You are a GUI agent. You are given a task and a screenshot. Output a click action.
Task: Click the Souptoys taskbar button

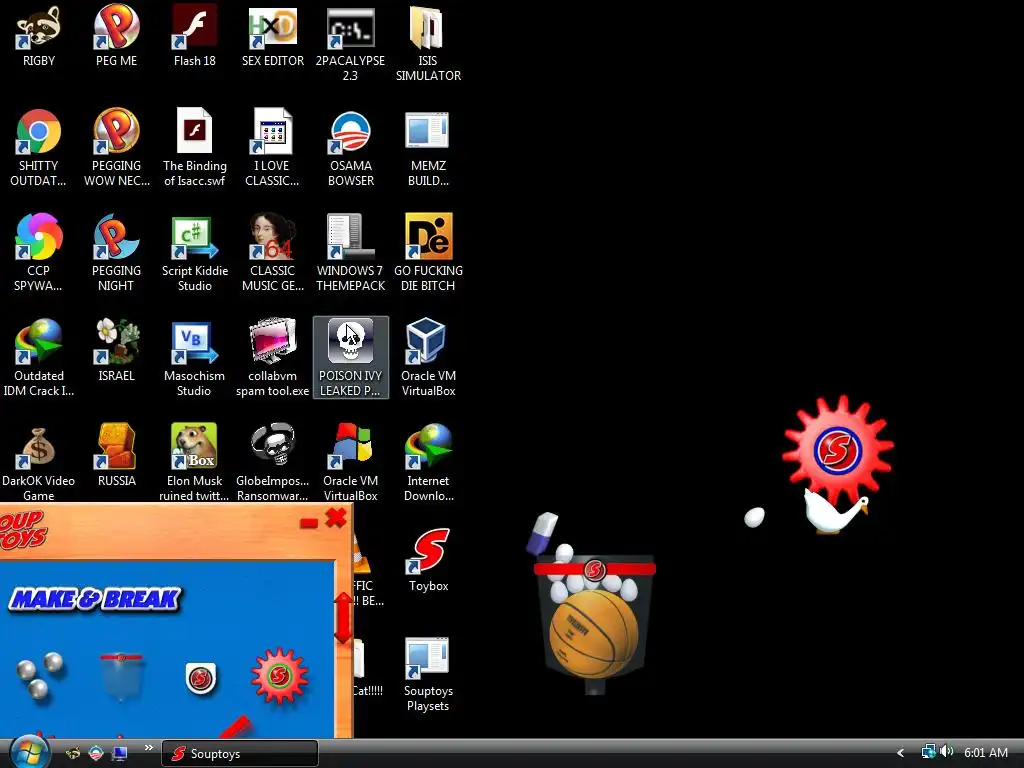[x=240, y=754]
